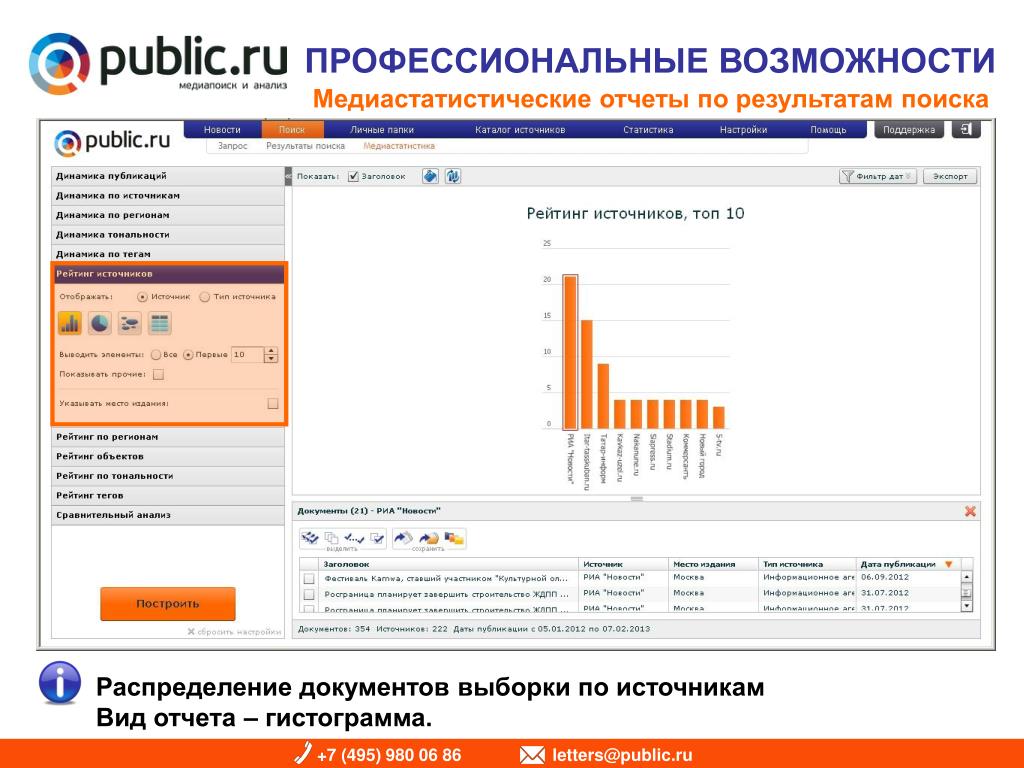Expand the Динамика по тегам section
Image resolution: width=1024 pixels, height=768 pixels.
[x=168, y=254]
